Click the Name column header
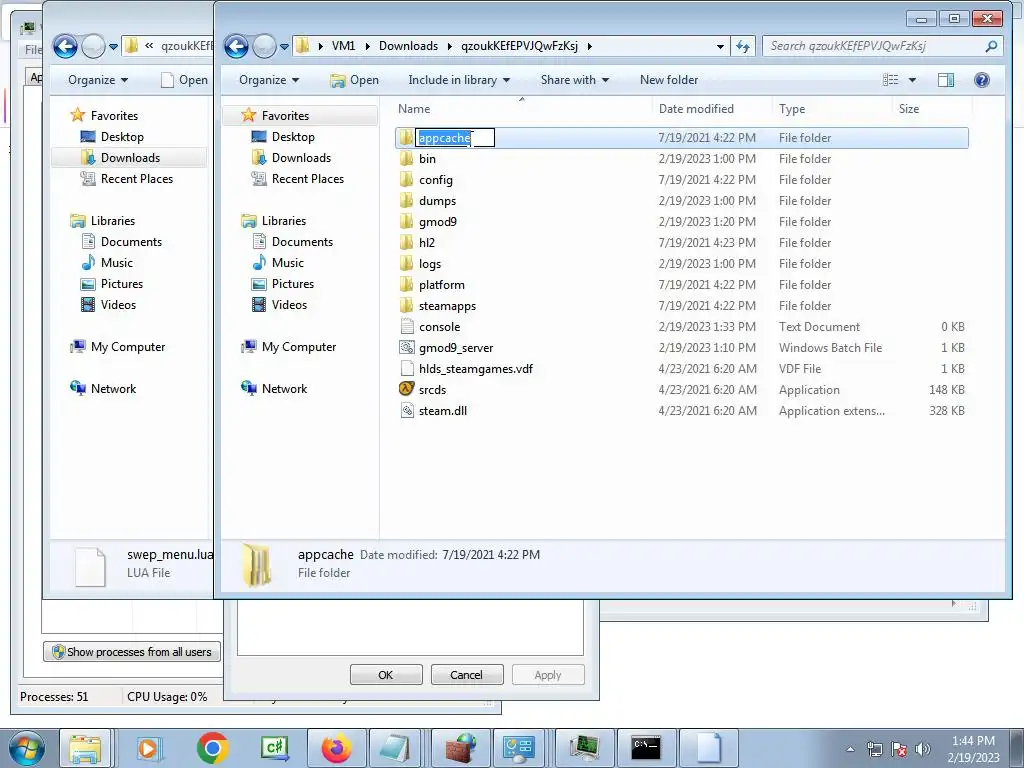Viewport: 1024px width, 768px height. (x=522, y=109)
